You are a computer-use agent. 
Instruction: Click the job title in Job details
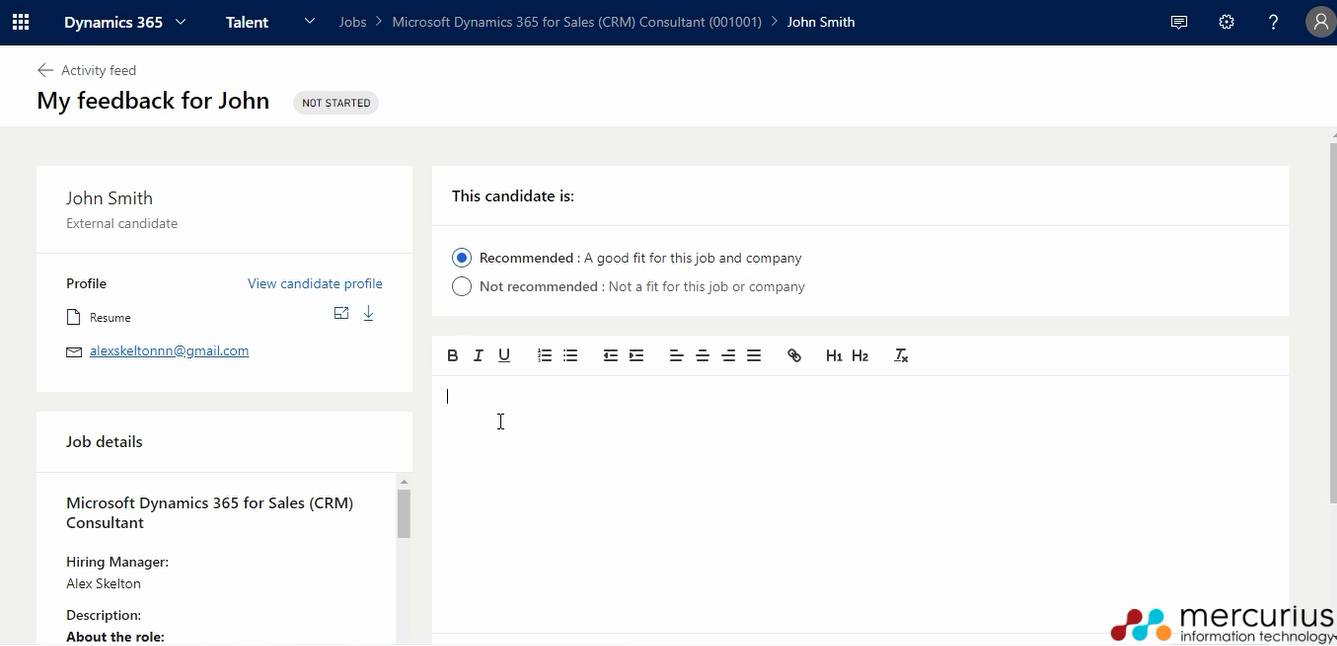[210, 513]
